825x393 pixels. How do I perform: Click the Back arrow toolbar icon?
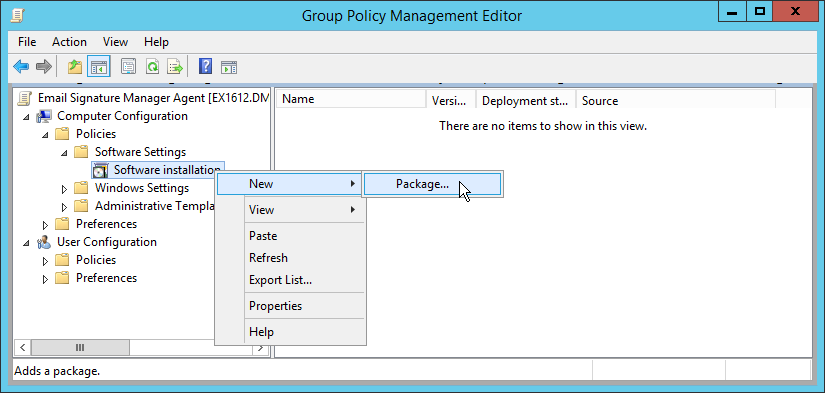(x=21, y=67)
